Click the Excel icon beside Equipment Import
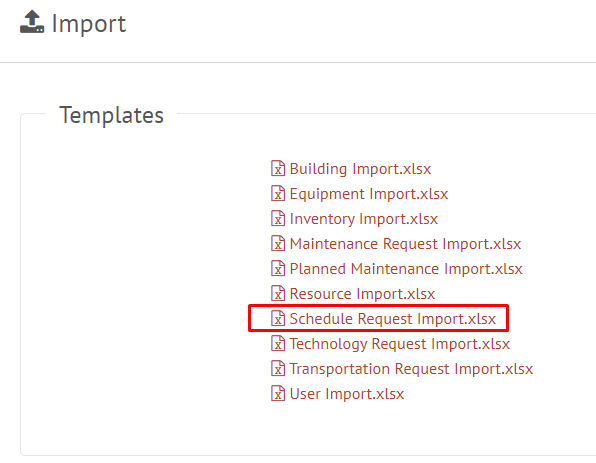Image resolution: width=596 pixels, height=463 pixels. 278,193
